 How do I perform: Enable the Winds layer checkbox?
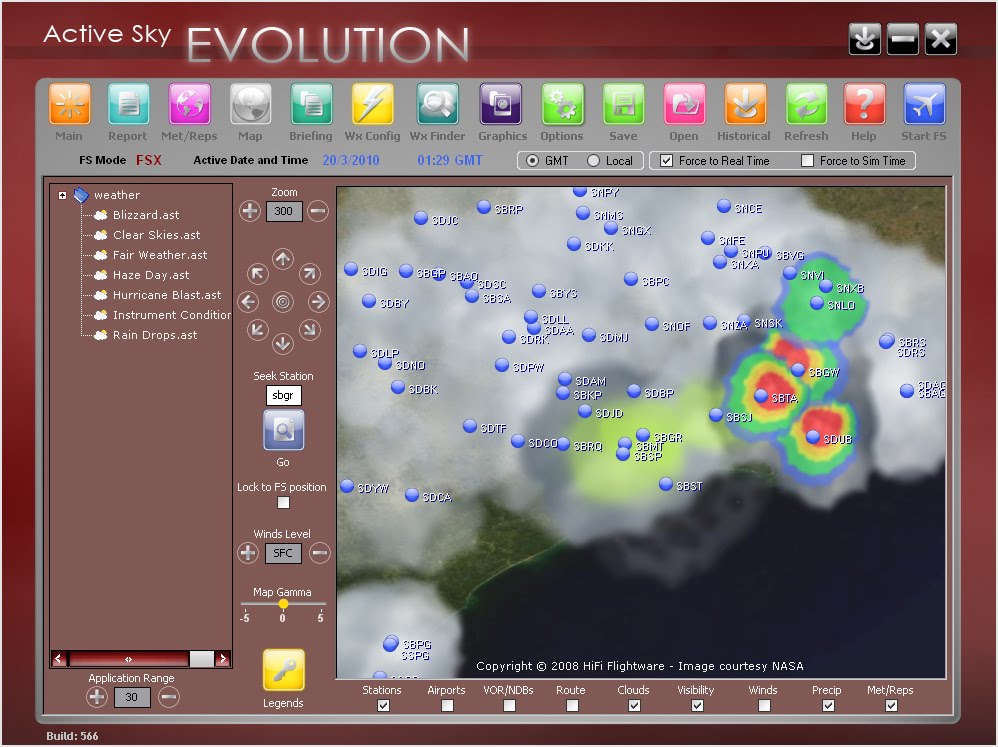click(x=764, y=705)
